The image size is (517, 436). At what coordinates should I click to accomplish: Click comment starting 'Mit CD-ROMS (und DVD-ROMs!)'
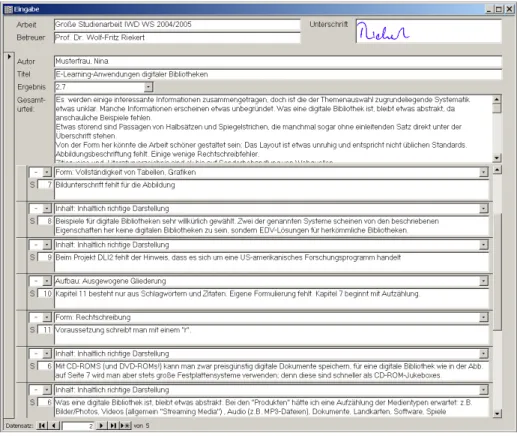click(x=271, y=371)
